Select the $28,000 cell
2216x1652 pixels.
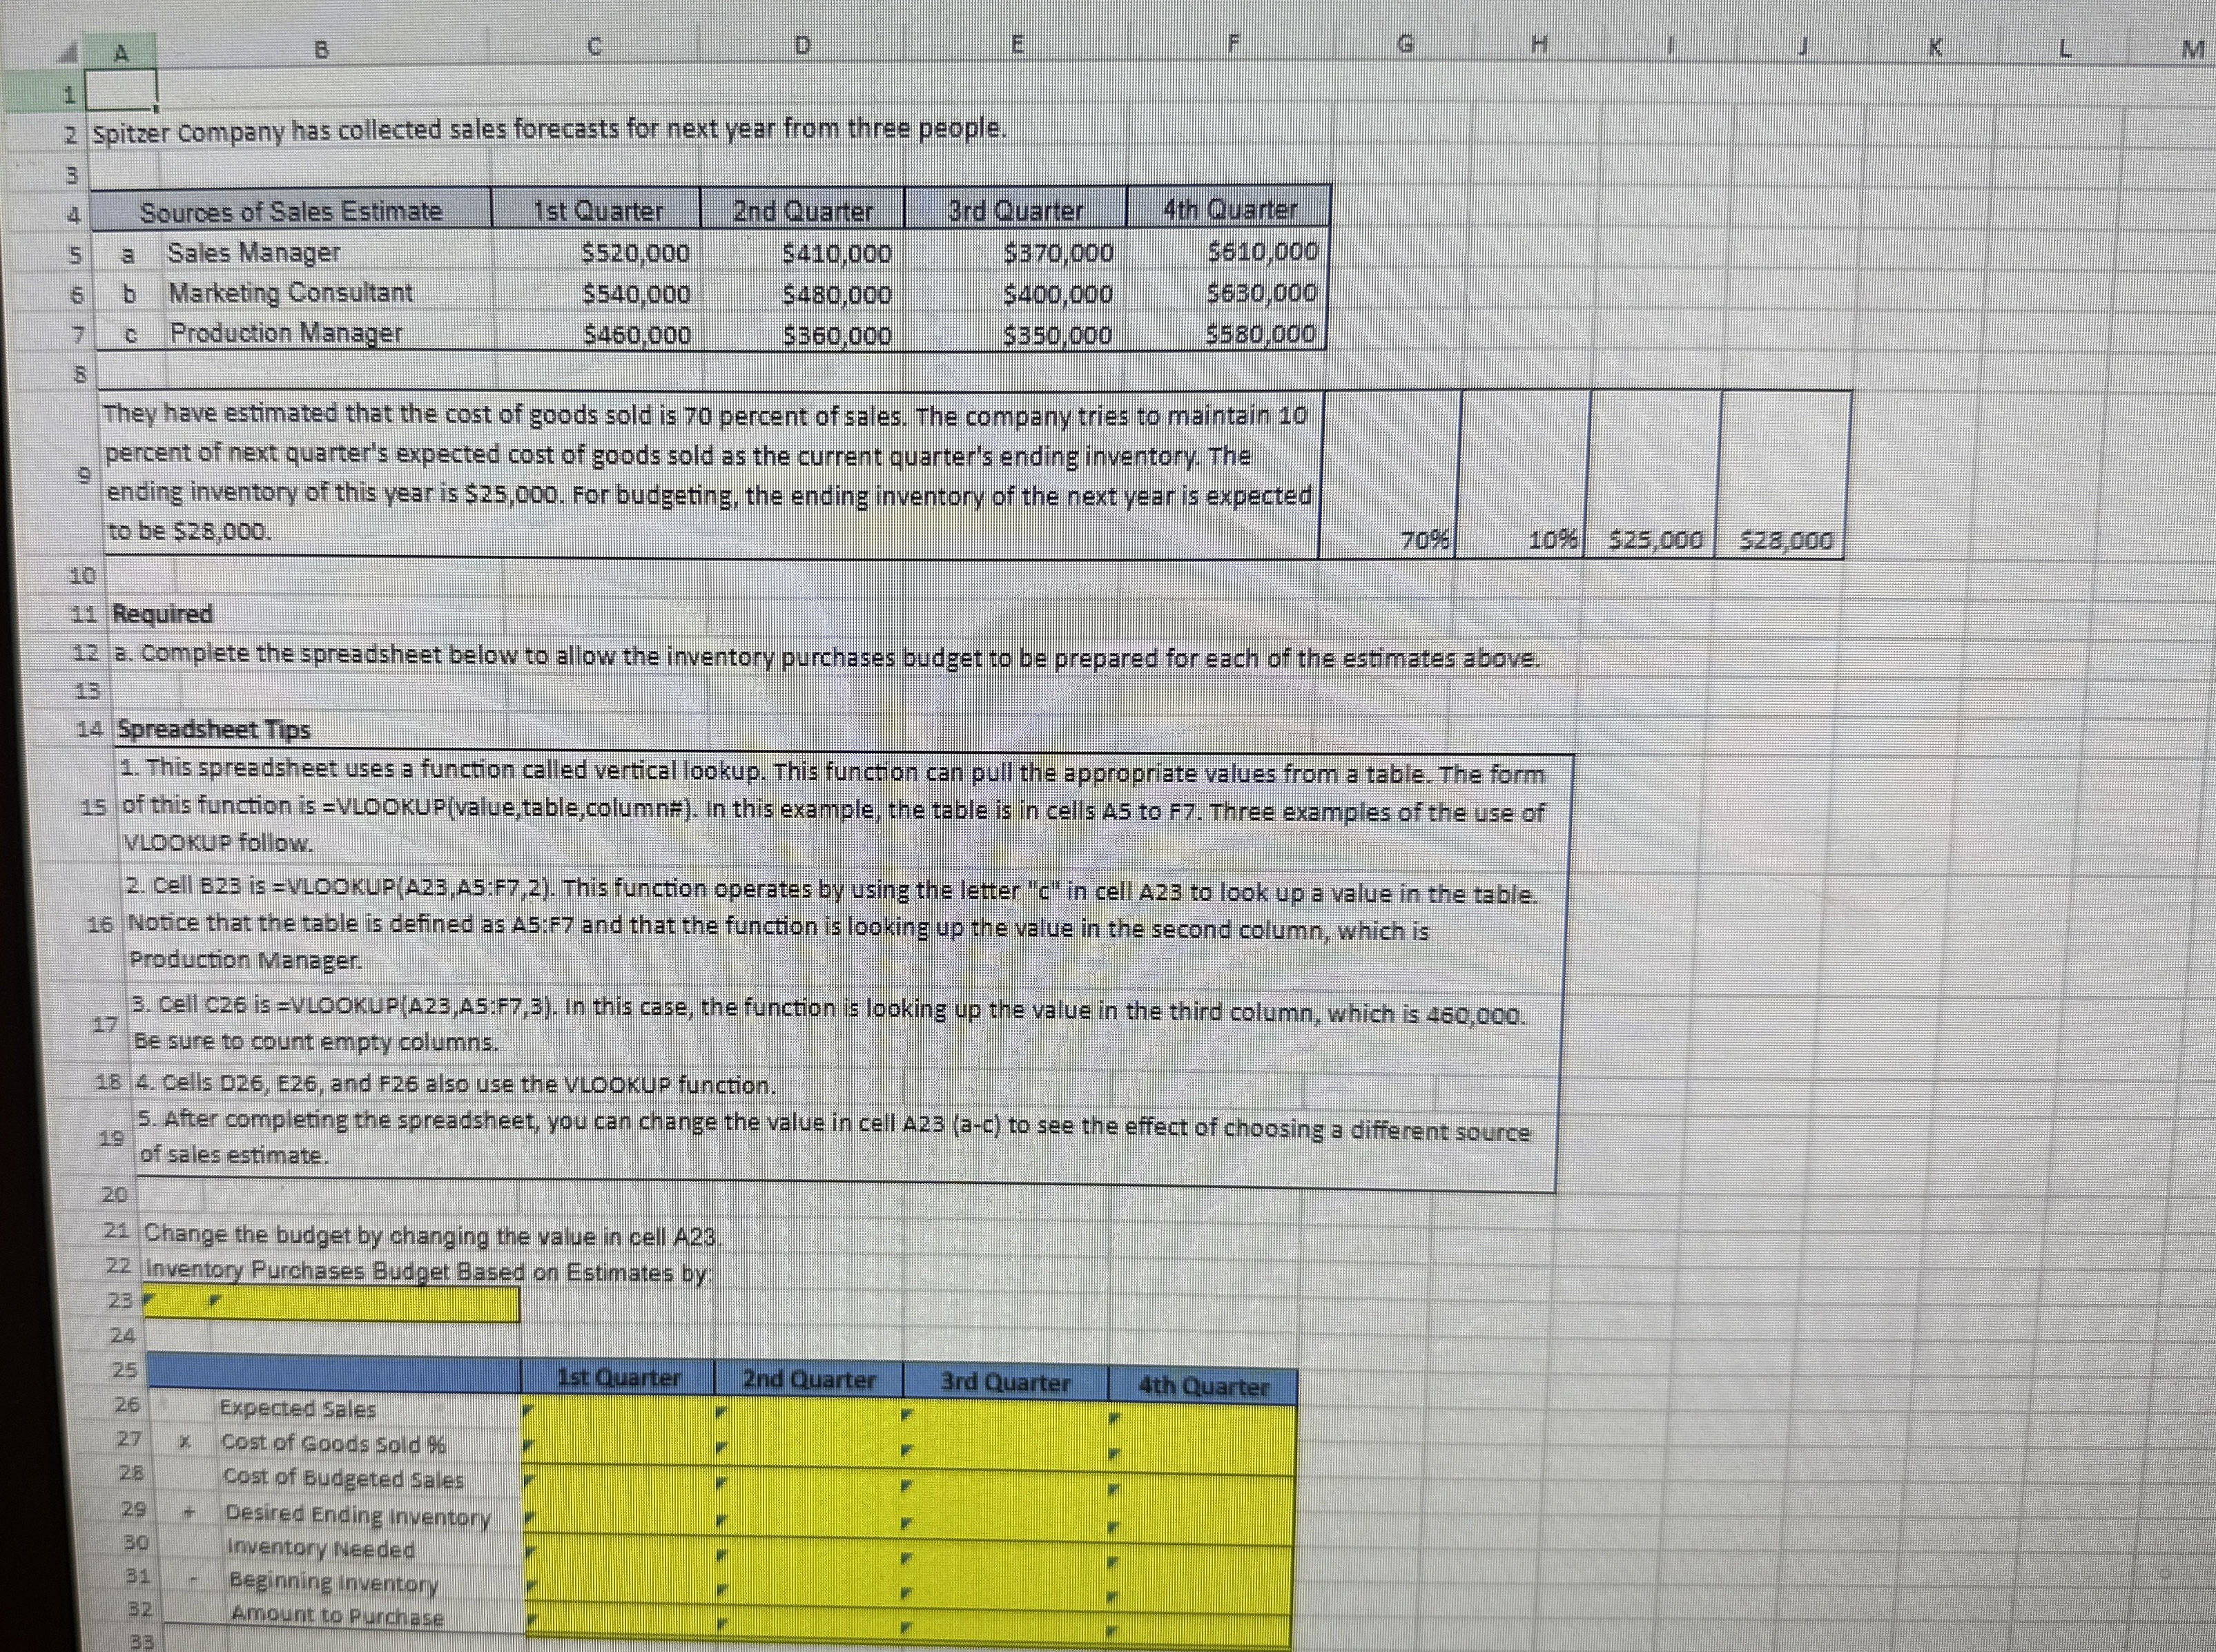[1784, 475]
